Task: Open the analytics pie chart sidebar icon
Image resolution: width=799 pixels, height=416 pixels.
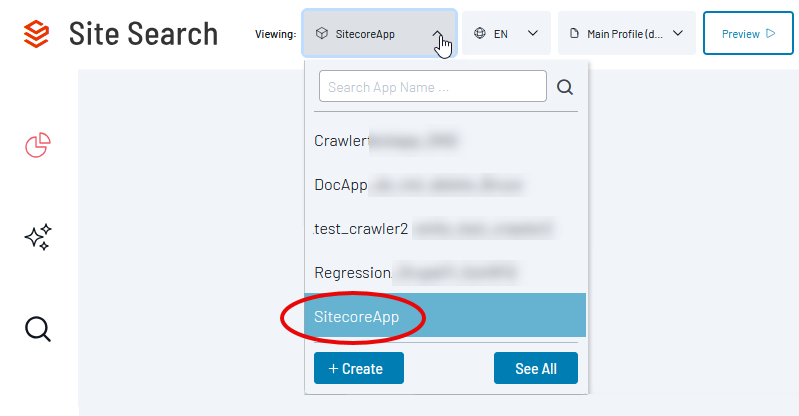Action: coord(38,146)
